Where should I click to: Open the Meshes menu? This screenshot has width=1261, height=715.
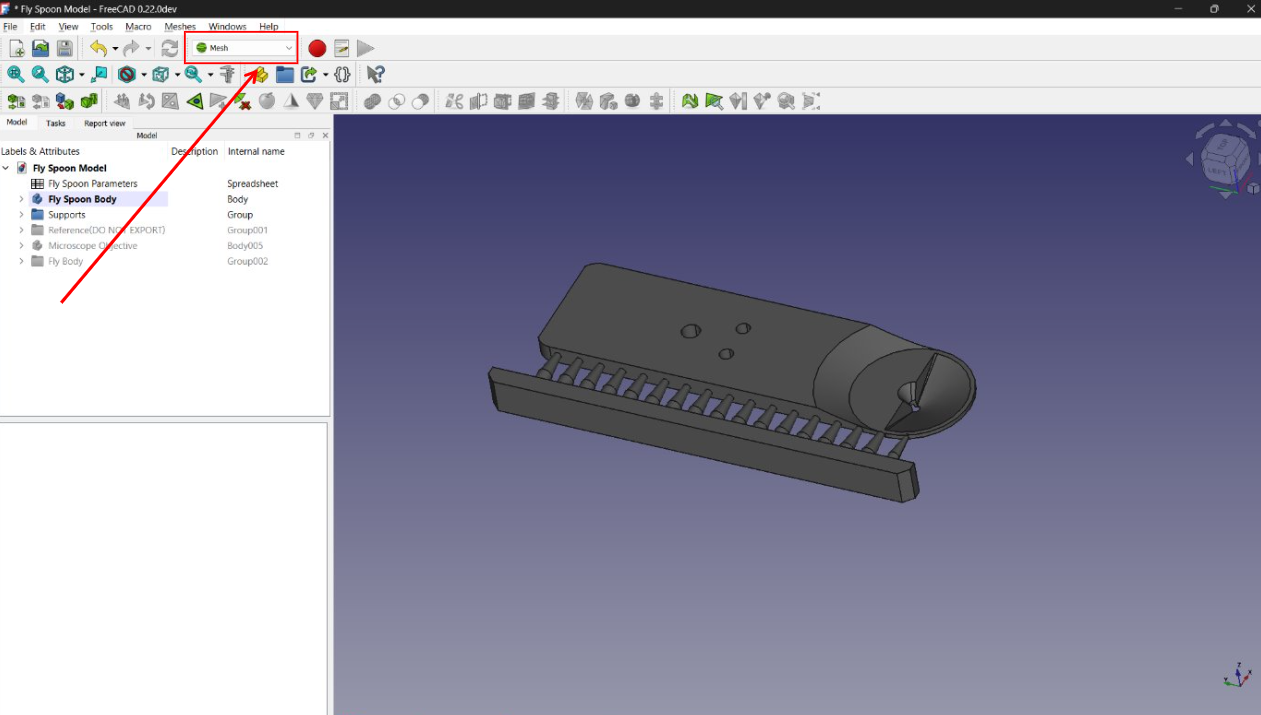[180, 27]
